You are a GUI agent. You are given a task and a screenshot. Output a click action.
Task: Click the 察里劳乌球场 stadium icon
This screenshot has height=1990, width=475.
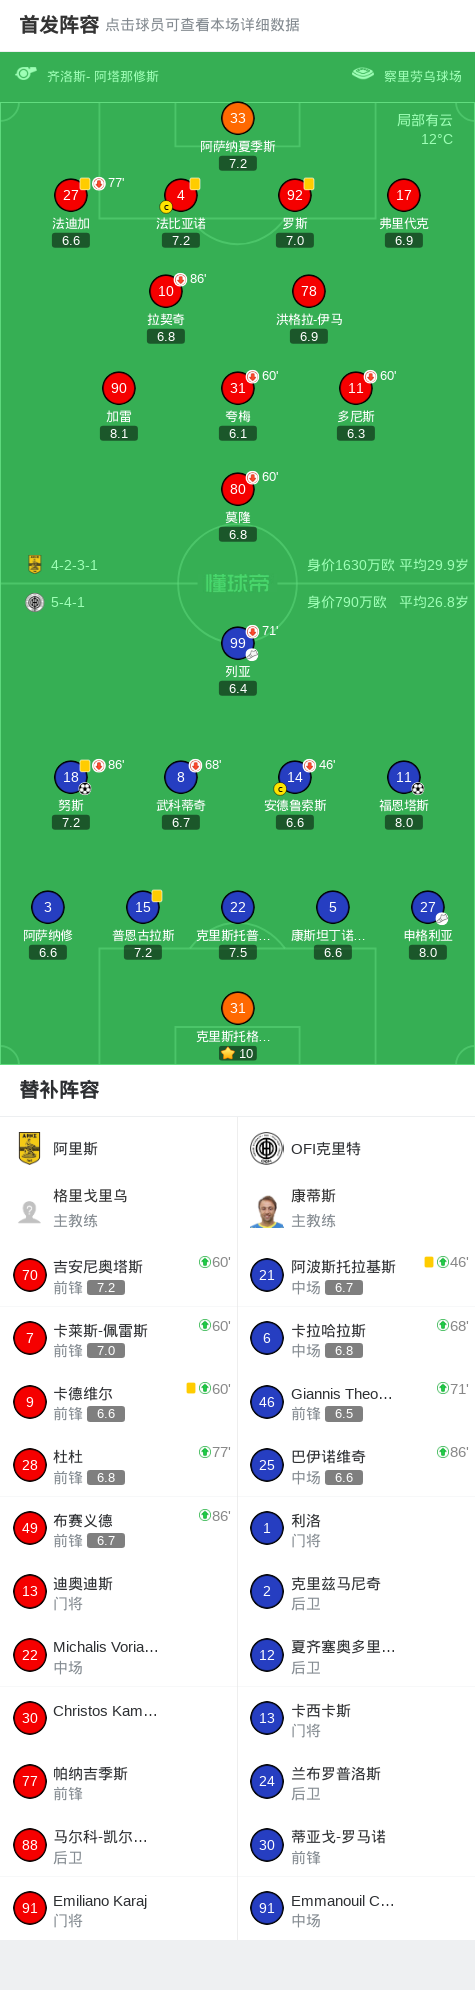point(363,74)
